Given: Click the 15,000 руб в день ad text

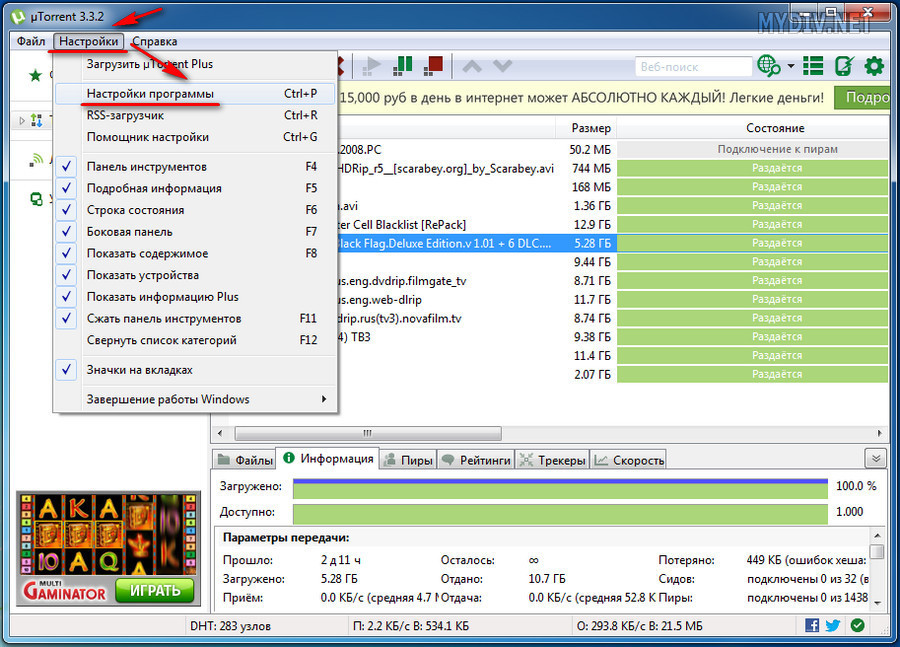Looking at the screenshot, I should (x=581, y=98).
